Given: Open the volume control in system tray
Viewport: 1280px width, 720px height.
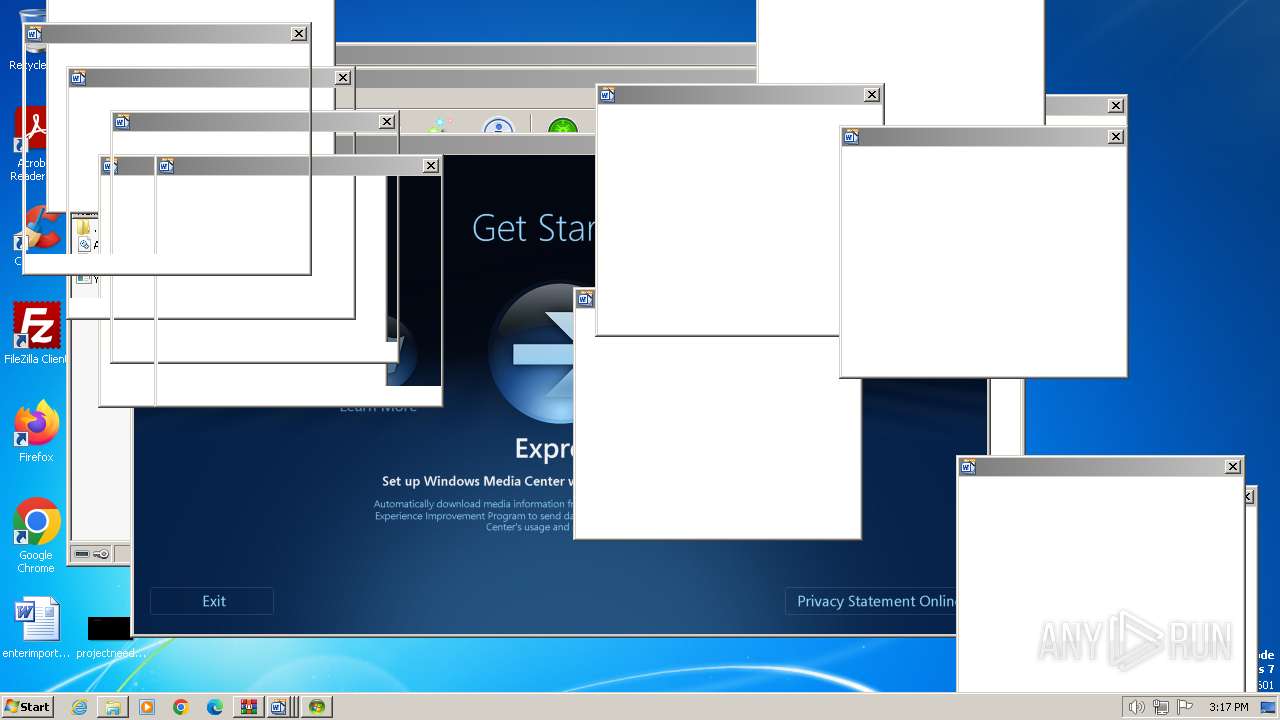Looking at the screenshot, I should coord(1136,707).
